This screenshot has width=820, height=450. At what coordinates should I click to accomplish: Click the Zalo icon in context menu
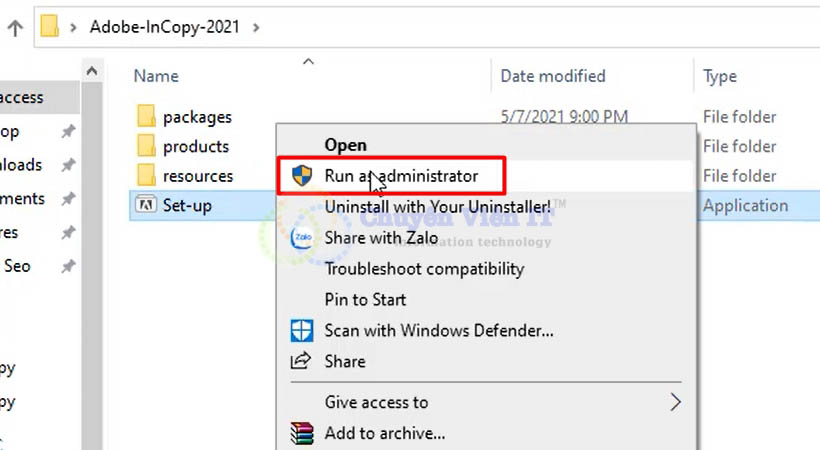coord(301,238)
